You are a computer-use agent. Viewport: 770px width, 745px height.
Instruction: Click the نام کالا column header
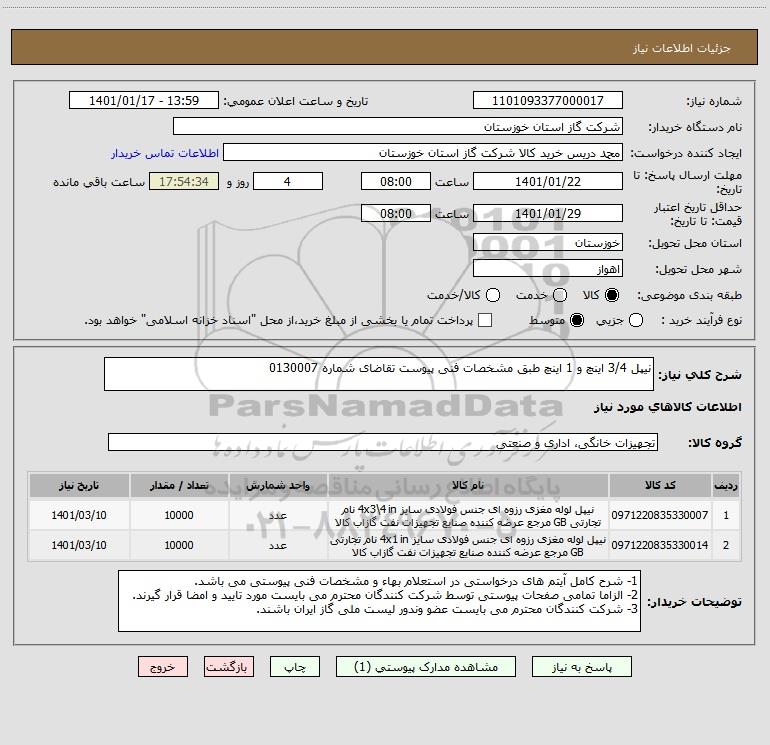[468, 485]
